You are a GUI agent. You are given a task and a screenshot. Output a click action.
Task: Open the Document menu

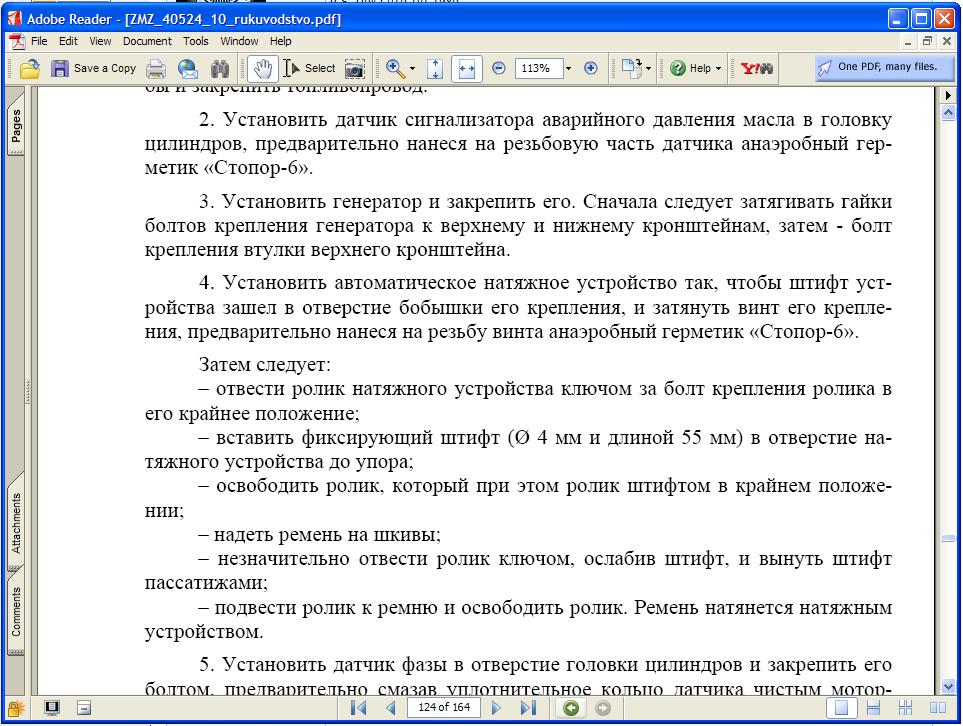(x=147, y=41)
